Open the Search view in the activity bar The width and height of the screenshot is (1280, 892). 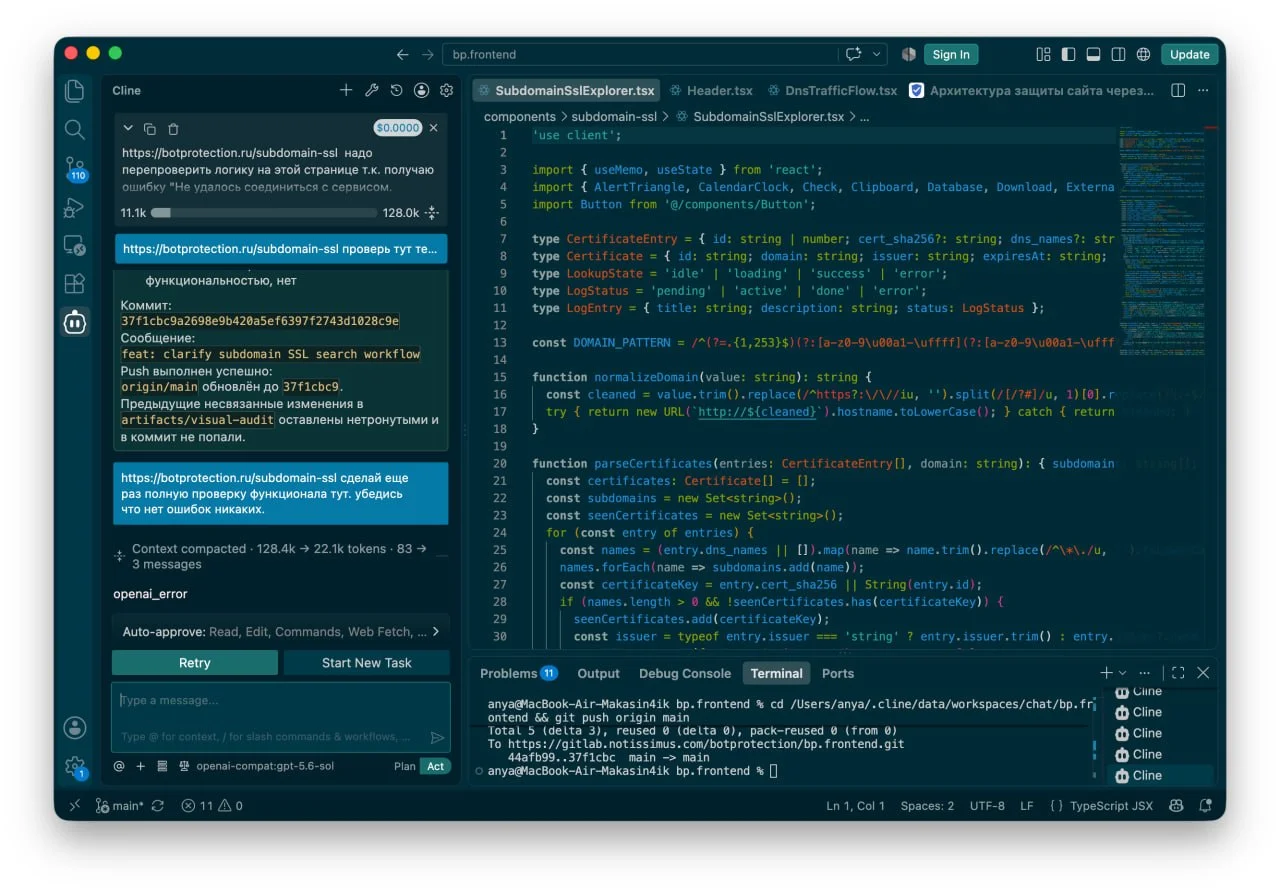tap(75, 129)
